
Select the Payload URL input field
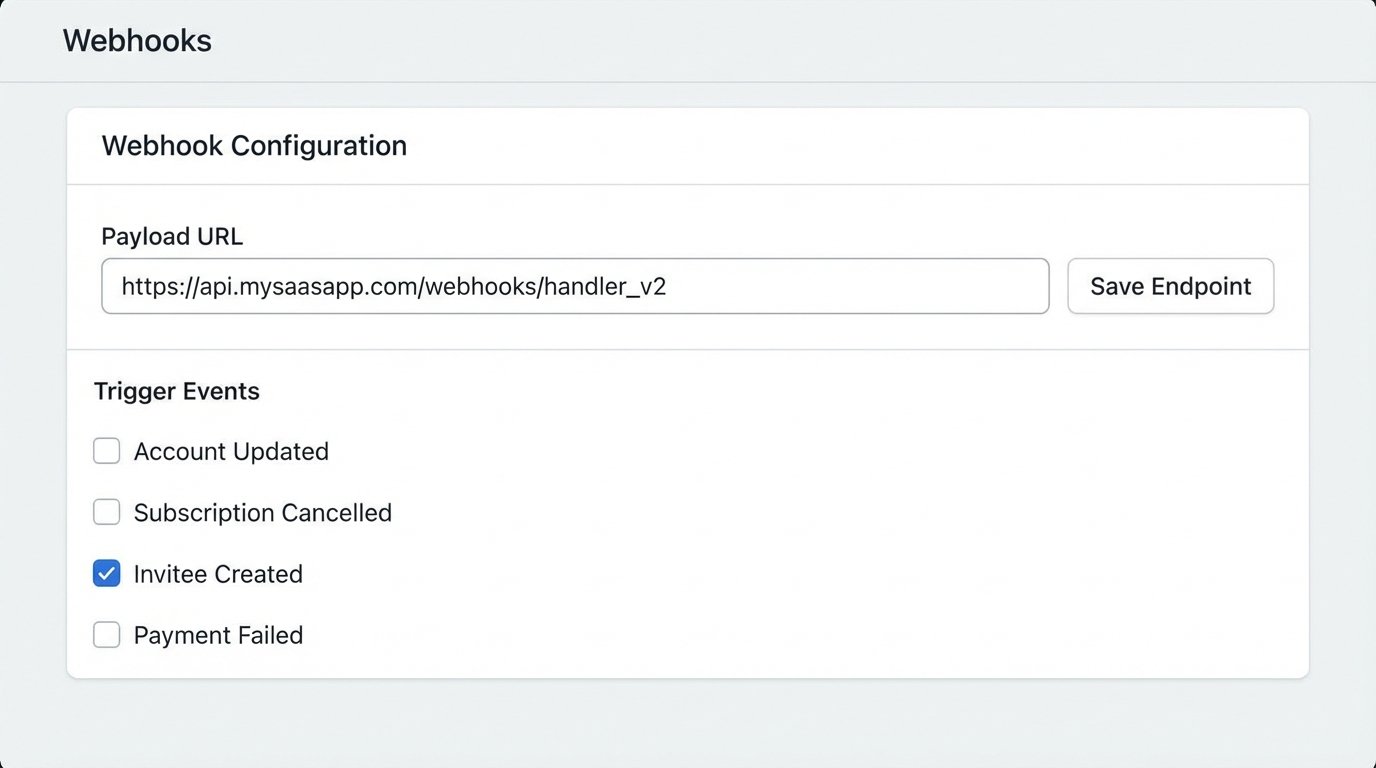coord(575,286)
